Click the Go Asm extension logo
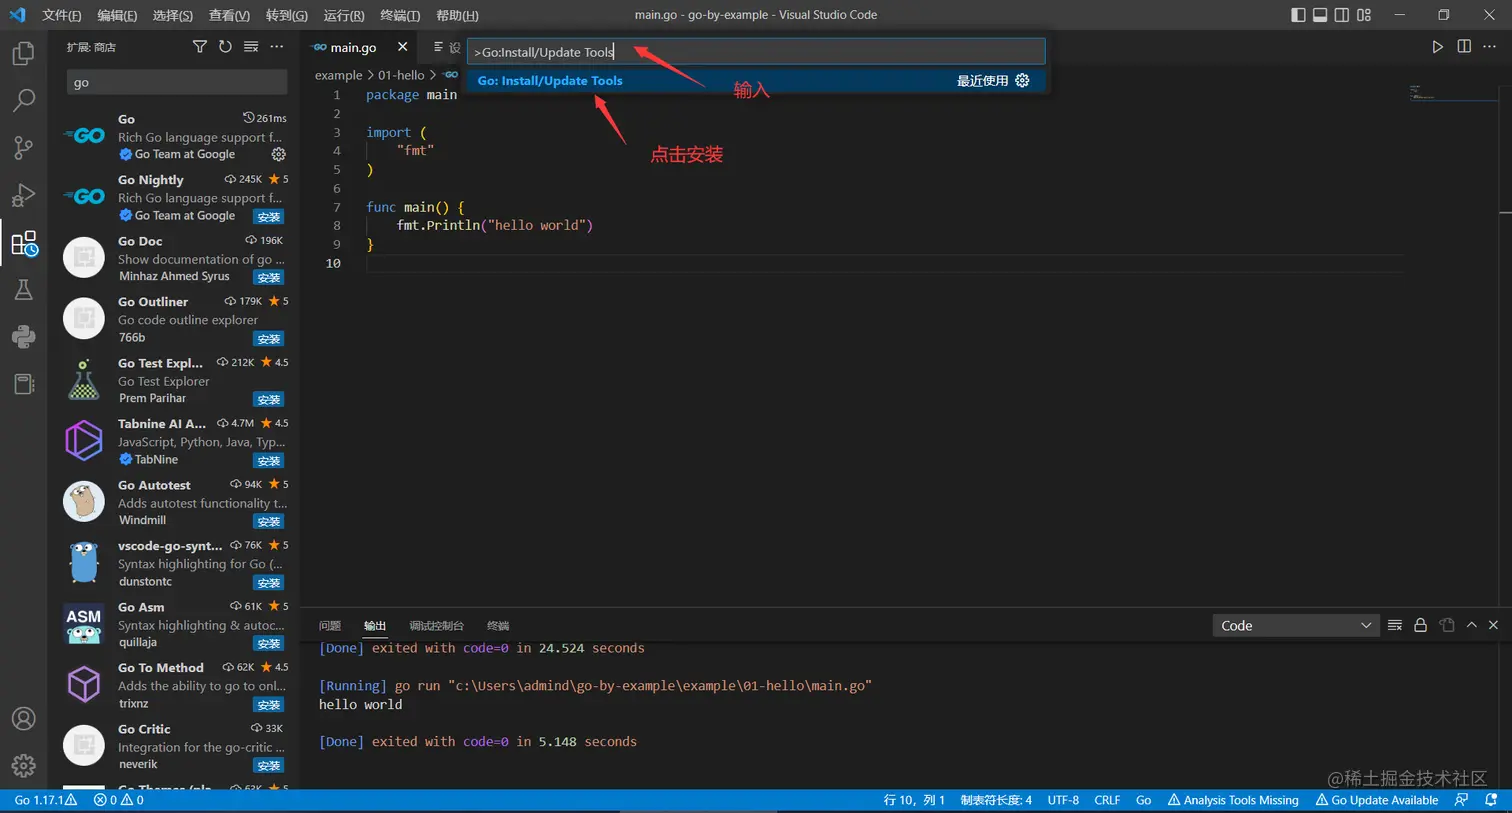The image size is (1512, 813). coord(84,624)
